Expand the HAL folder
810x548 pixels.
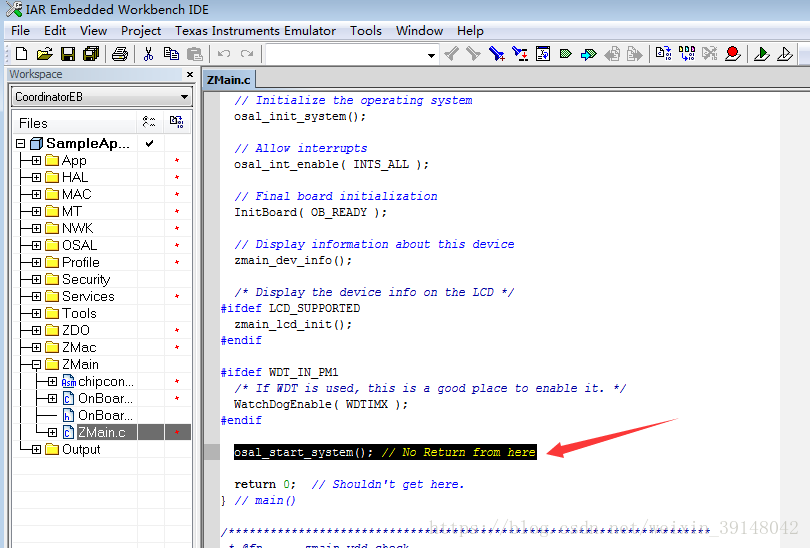(x=36, y=178)
